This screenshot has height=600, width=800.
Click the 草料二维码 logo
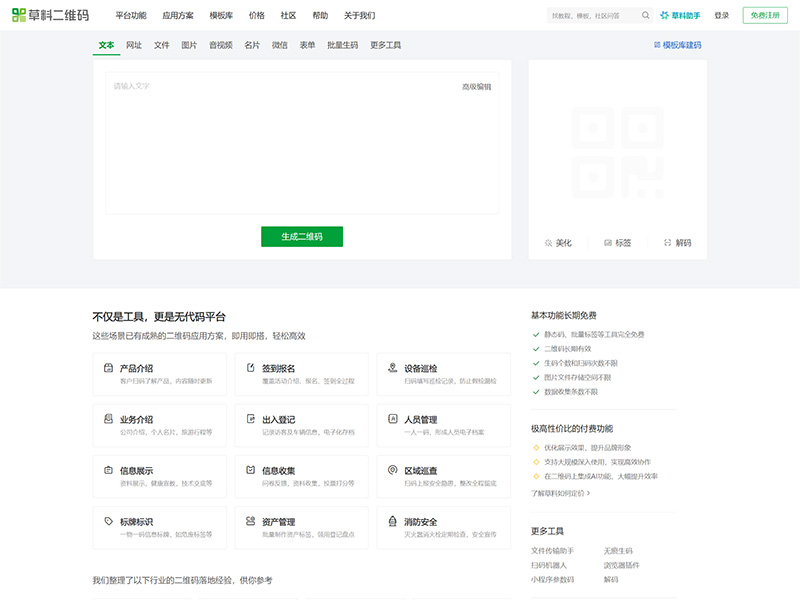pos(50,16)
